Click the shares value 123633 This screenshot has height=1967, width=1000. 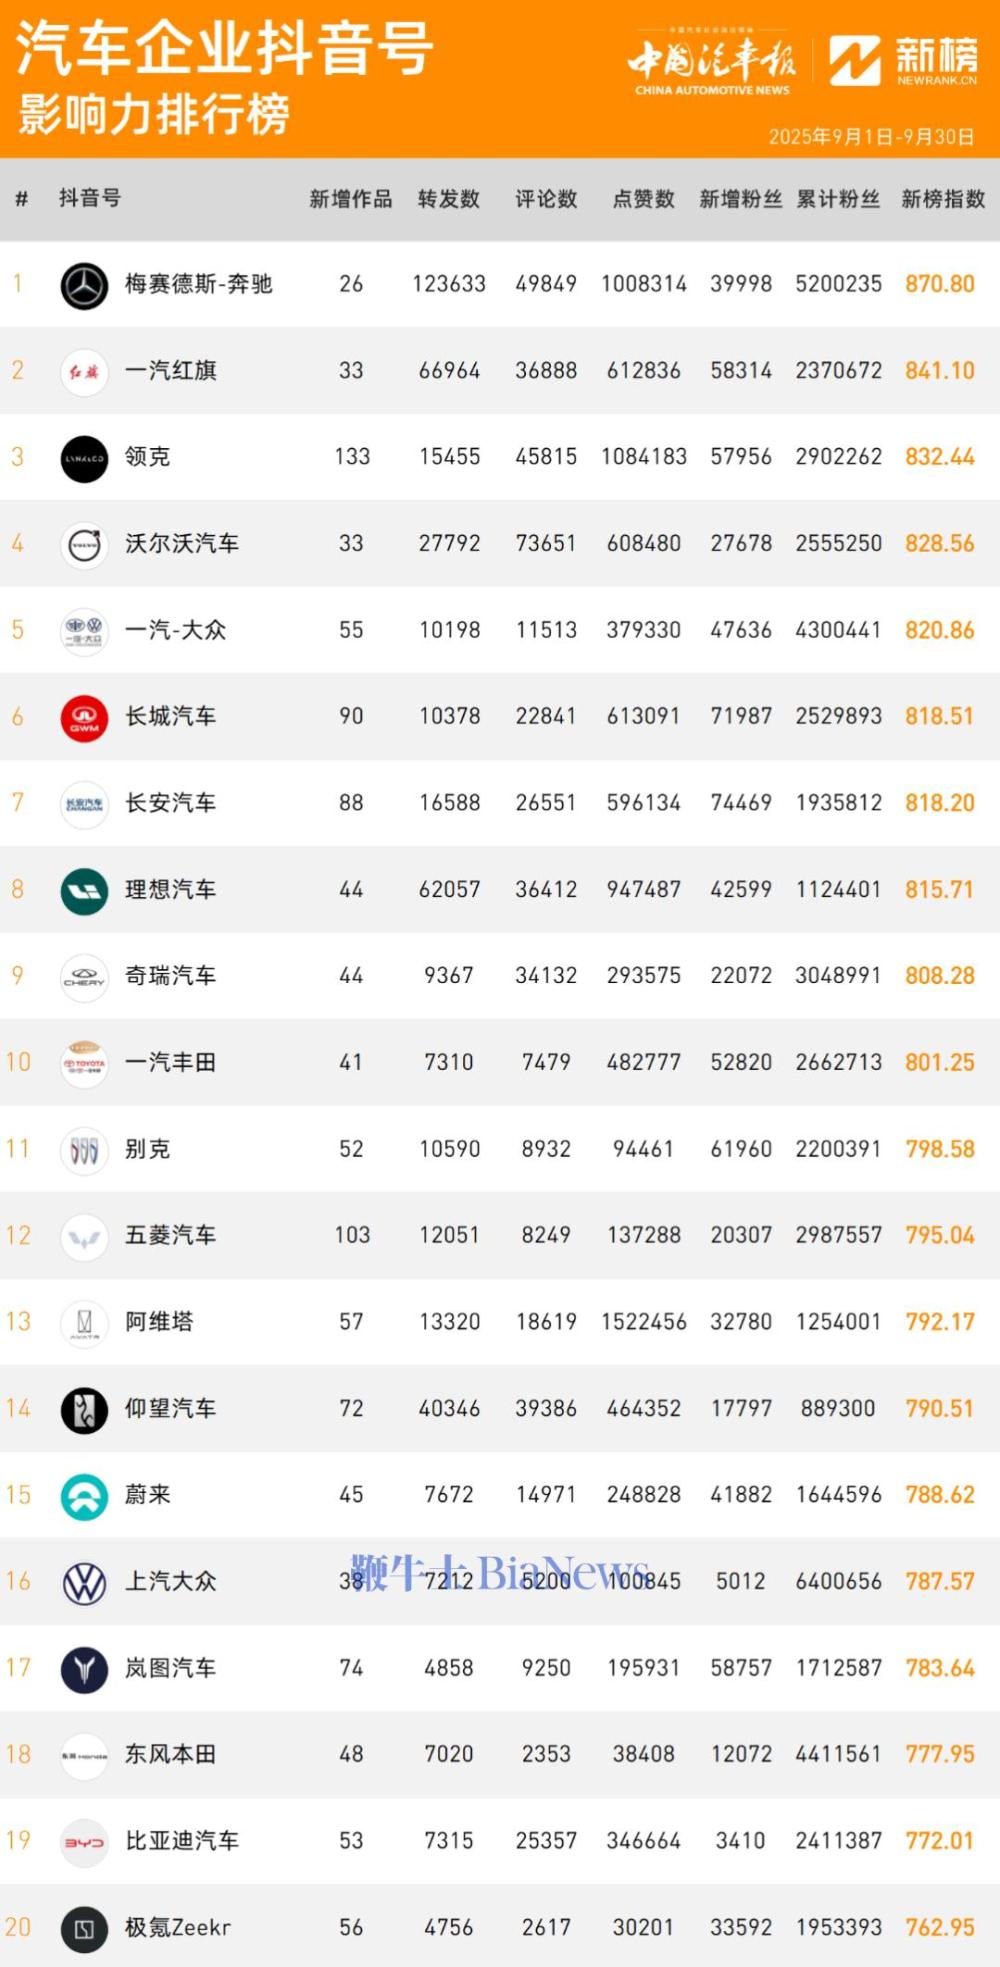tap(449, 284)
